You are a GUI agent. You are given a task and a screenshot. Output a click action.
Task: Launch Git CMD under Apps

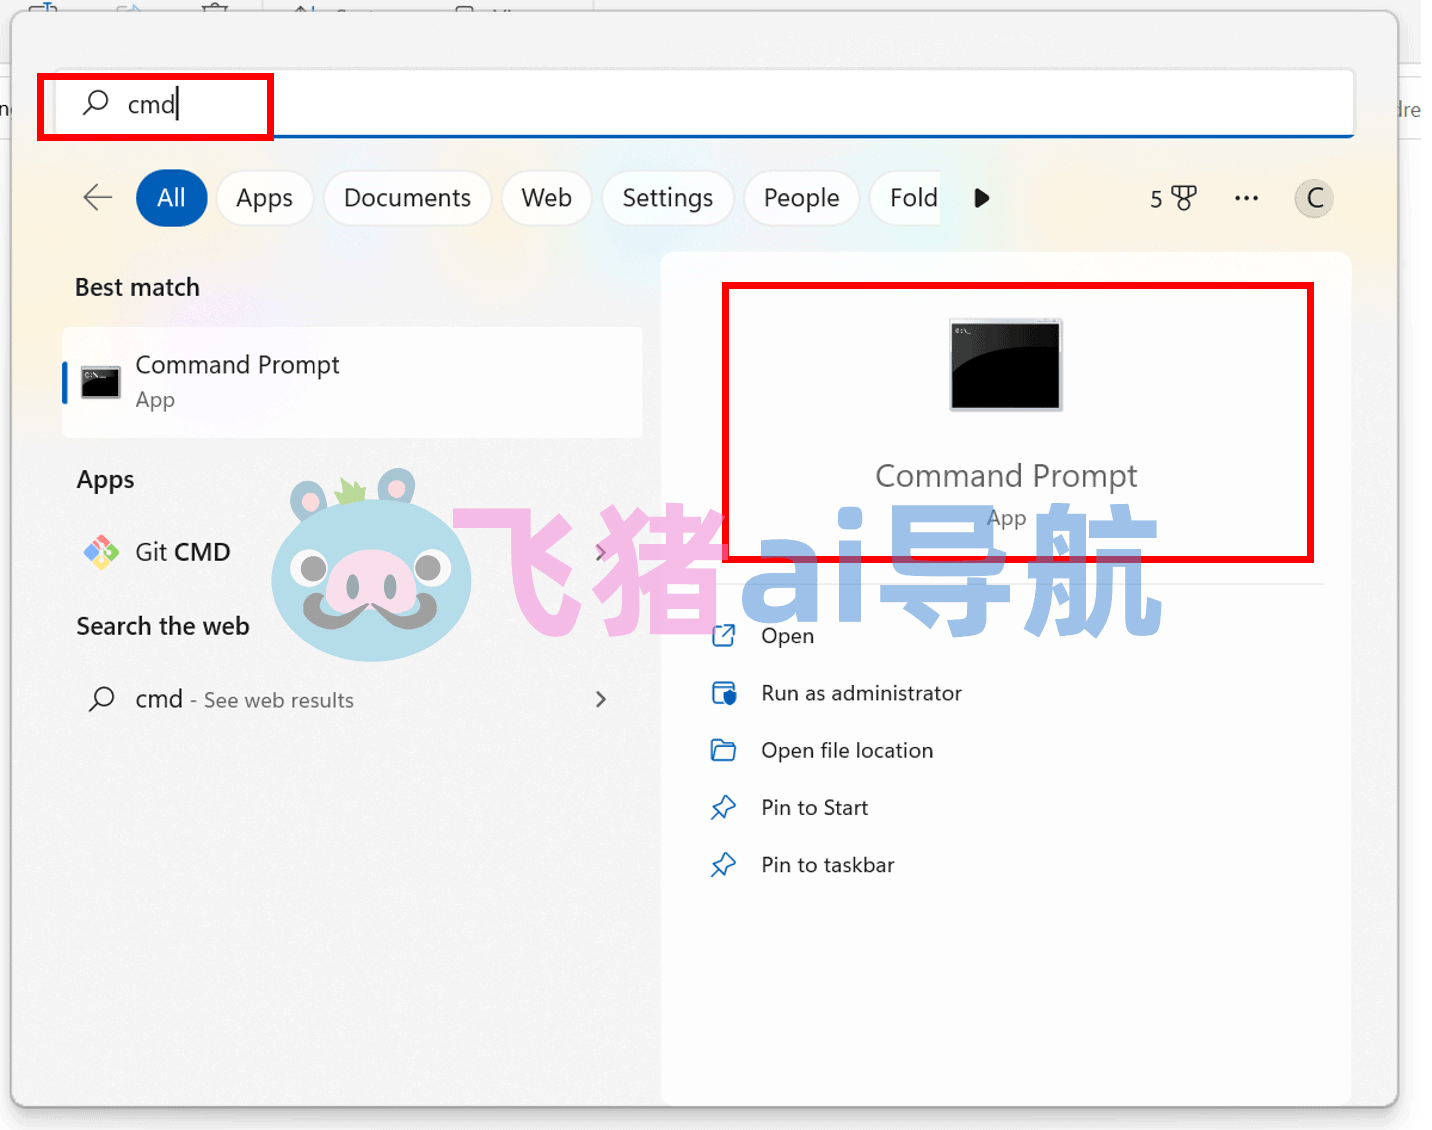pos(183,551)
